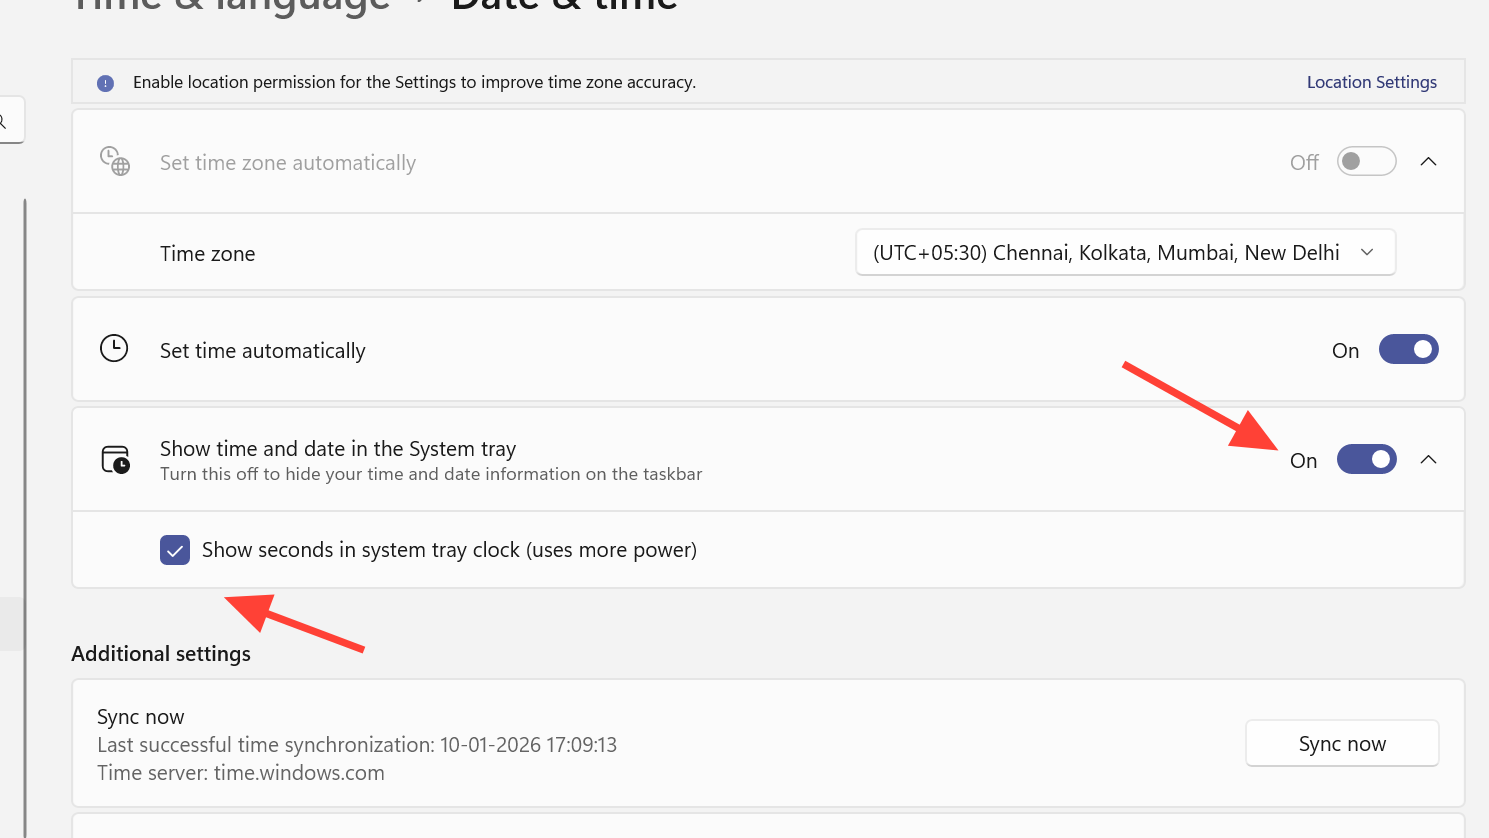Click the calendar clock System tray icon
The height and width of the screenshot is (838, 1489).
point(116,460)
